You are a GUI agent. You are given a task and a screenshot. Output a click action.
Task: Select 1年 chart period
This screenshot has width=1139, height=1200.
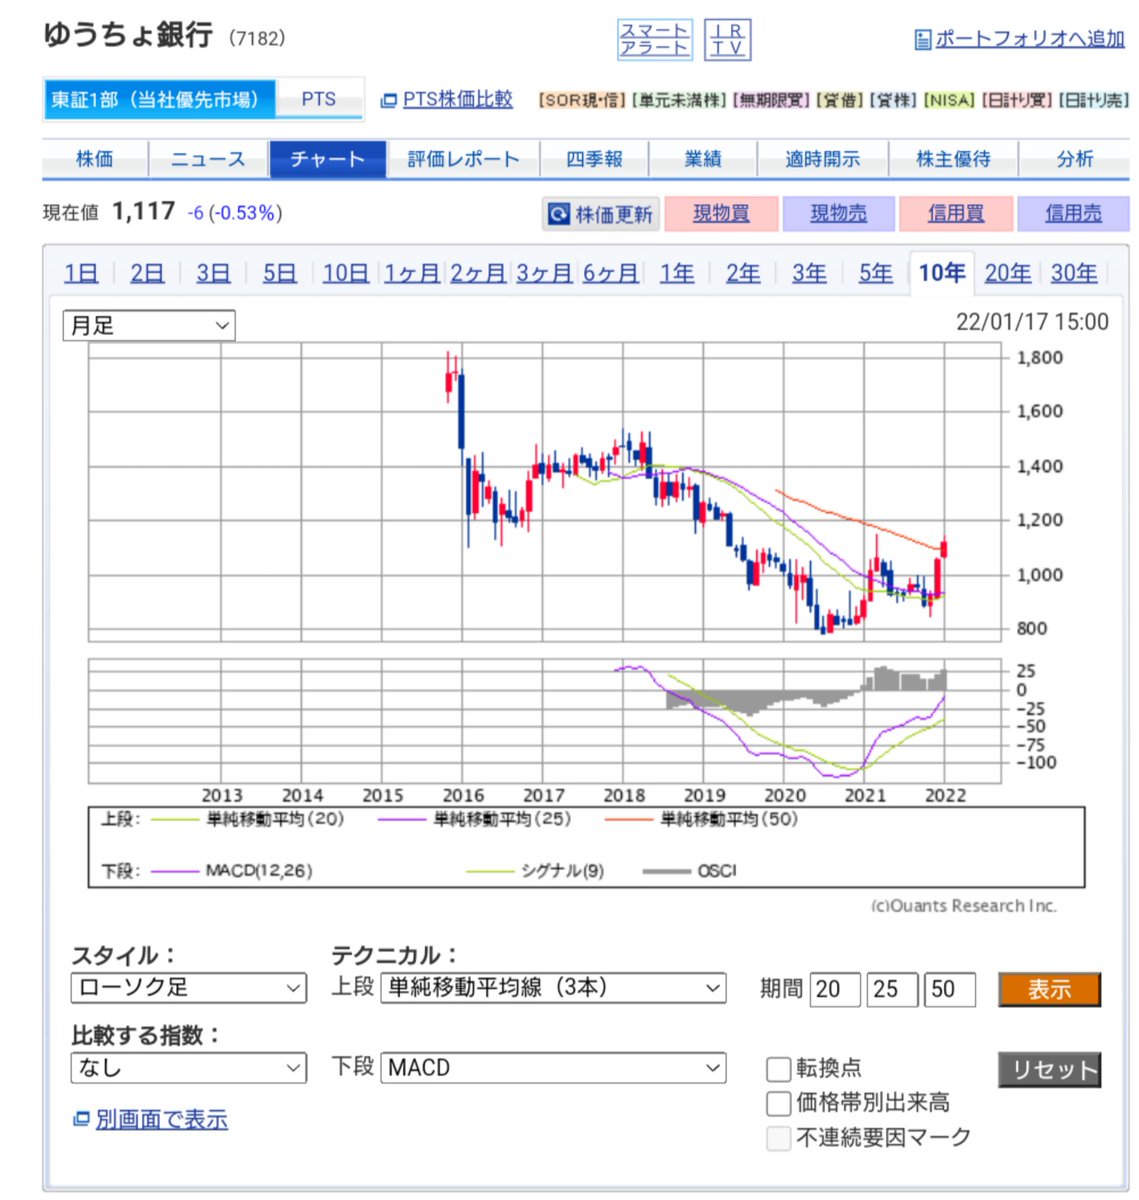coord(677,274)
